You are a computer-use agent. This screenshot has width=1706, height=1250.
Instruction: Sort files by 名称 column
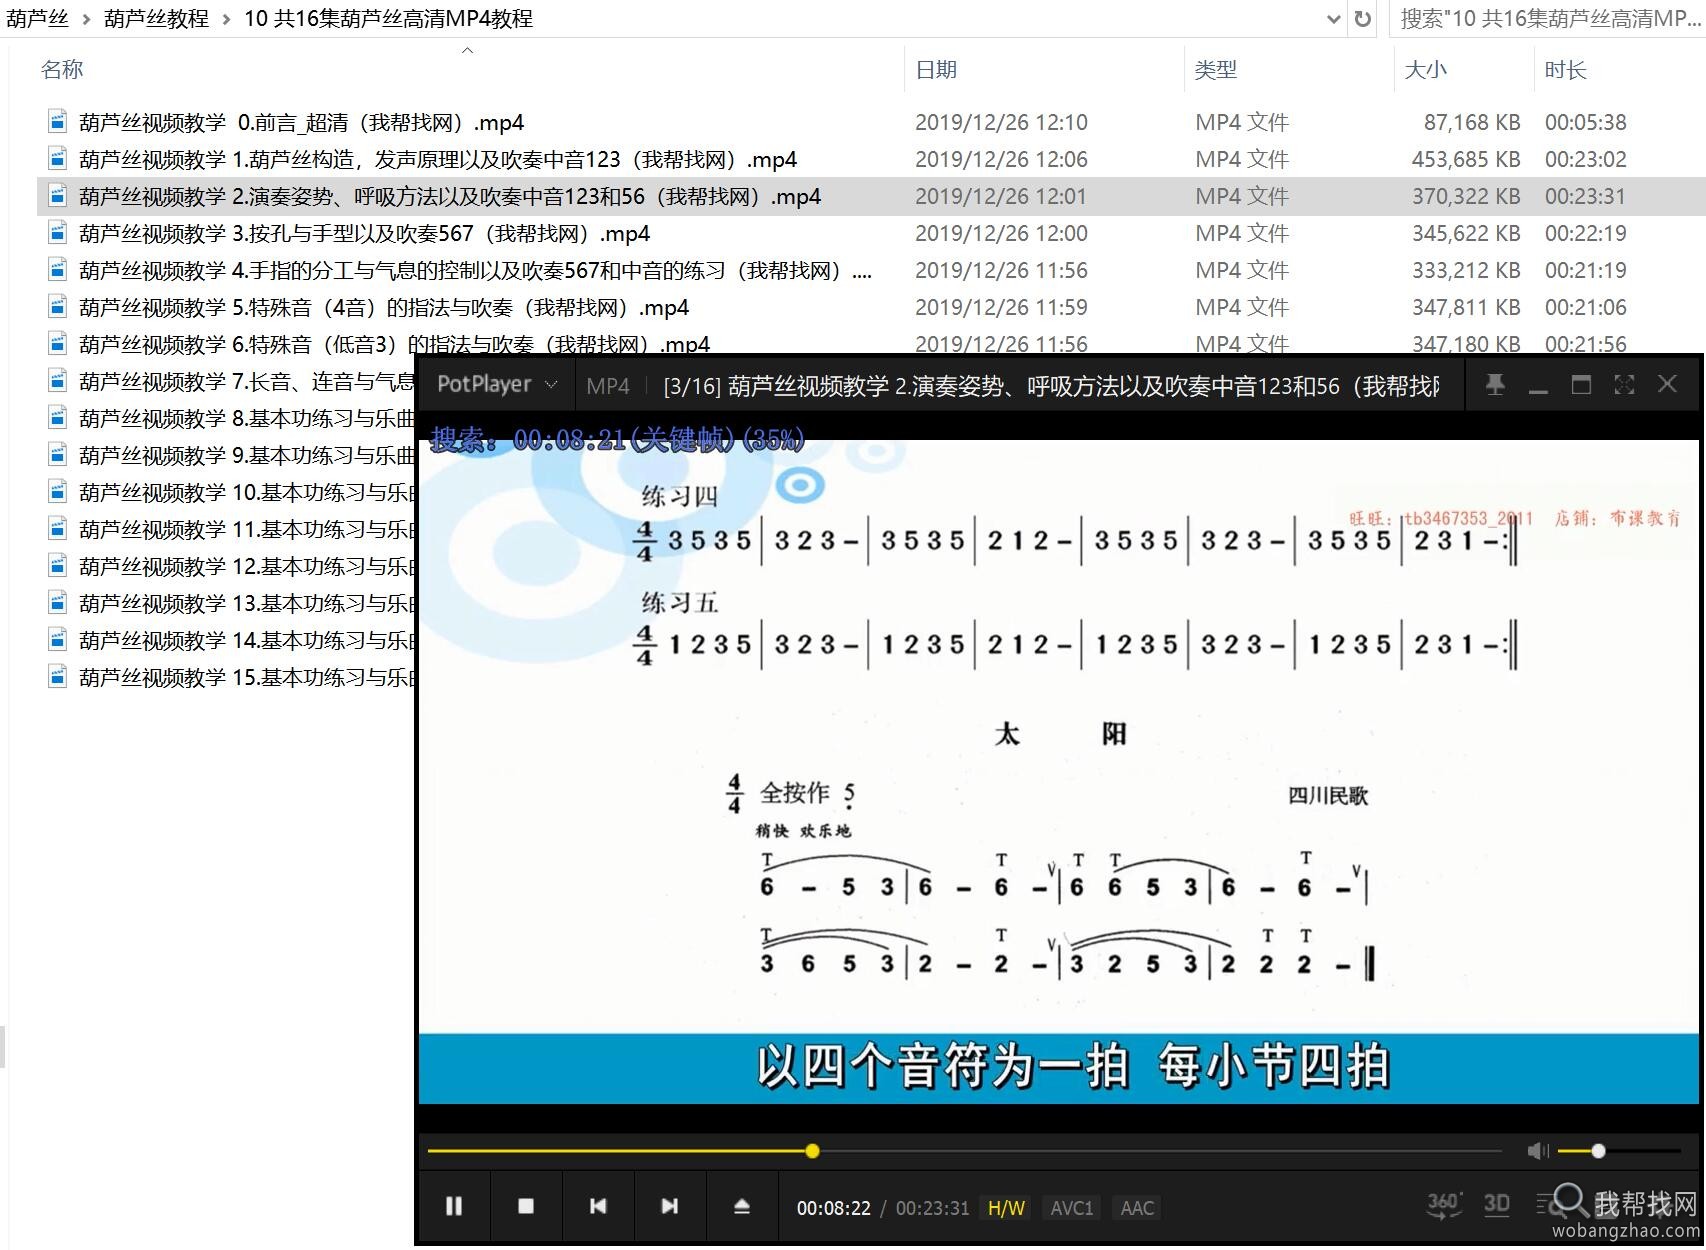click(62, 70)
